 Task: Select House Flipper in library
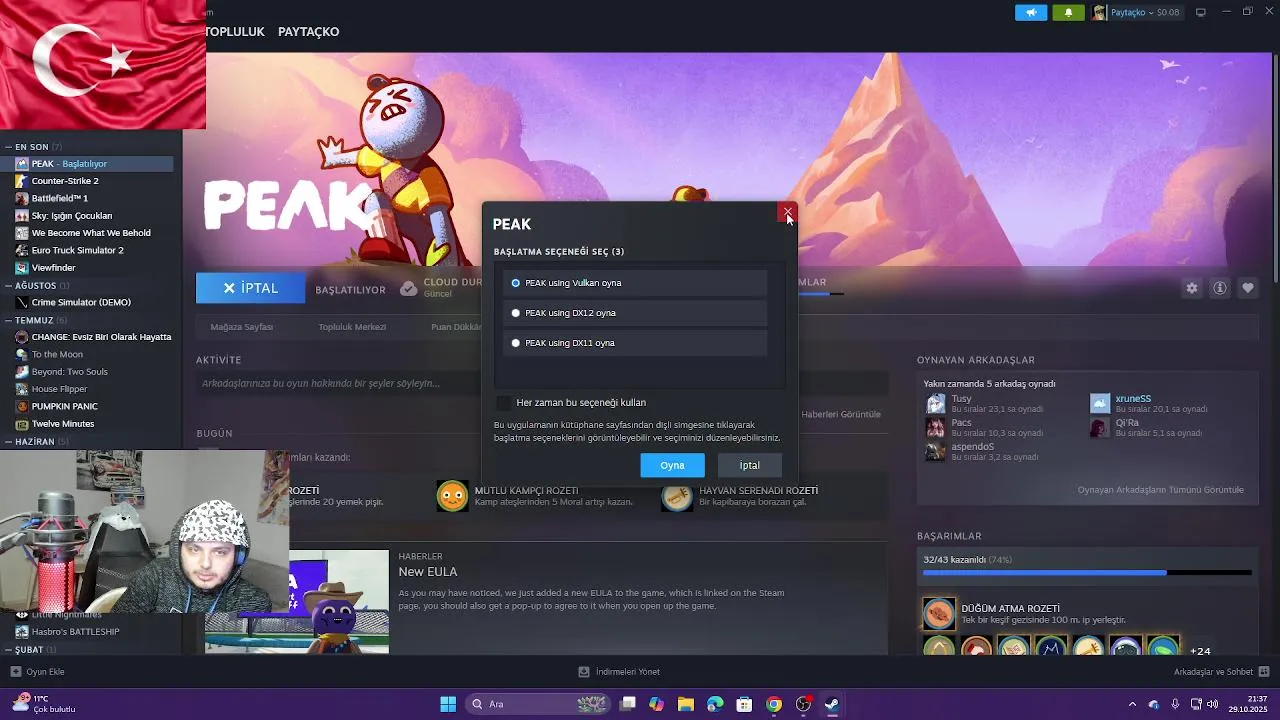(x=59, y=389)
